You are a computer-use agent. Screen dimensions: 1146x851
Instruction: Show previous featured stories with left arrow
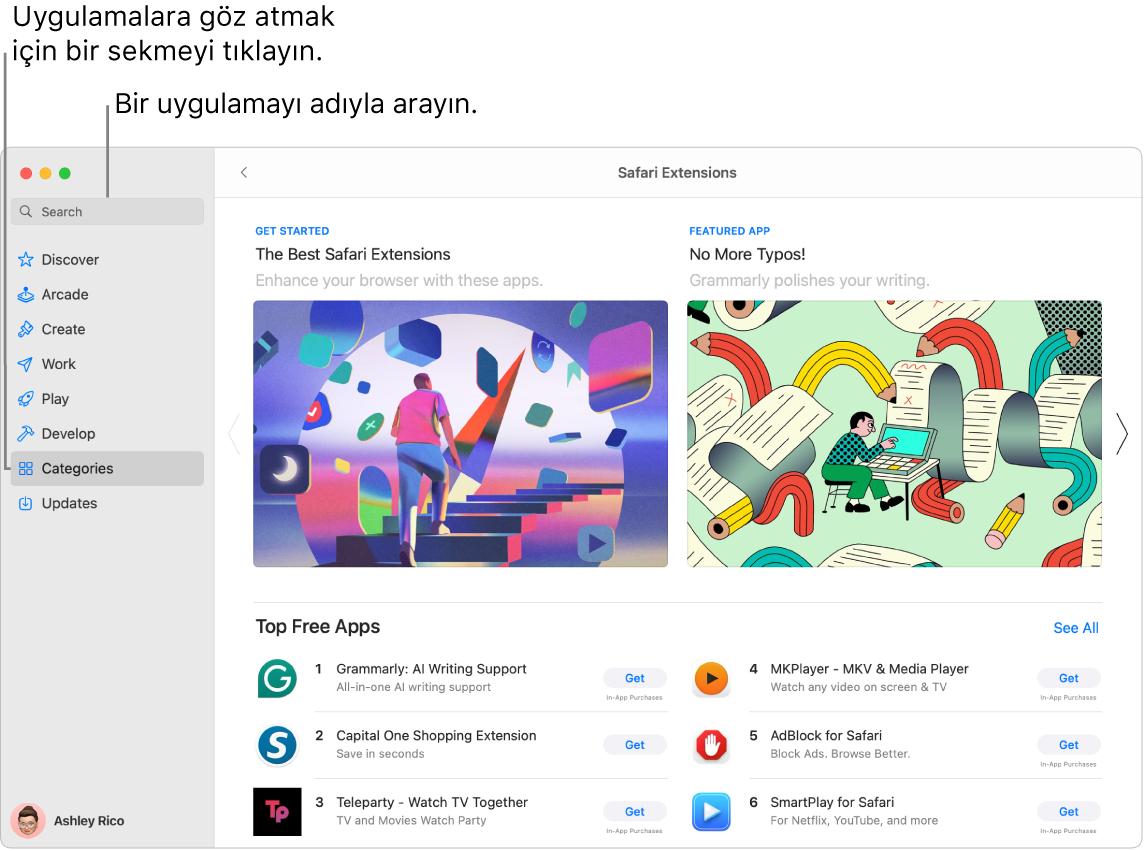pyautogui.click(x=235, y=434)
